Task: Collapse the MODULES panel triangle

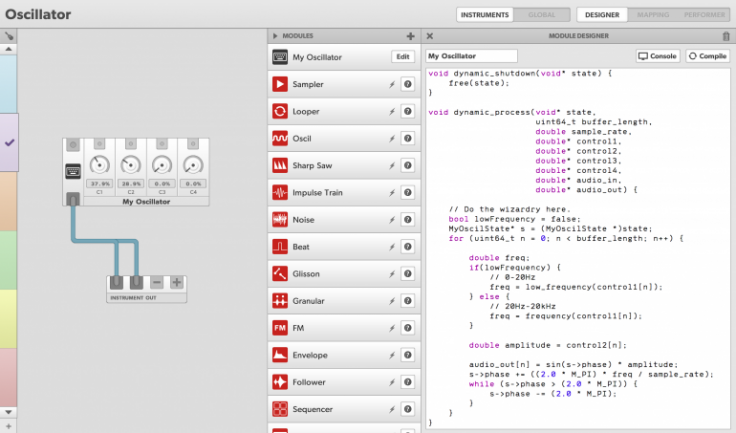Action: point(276,36)
